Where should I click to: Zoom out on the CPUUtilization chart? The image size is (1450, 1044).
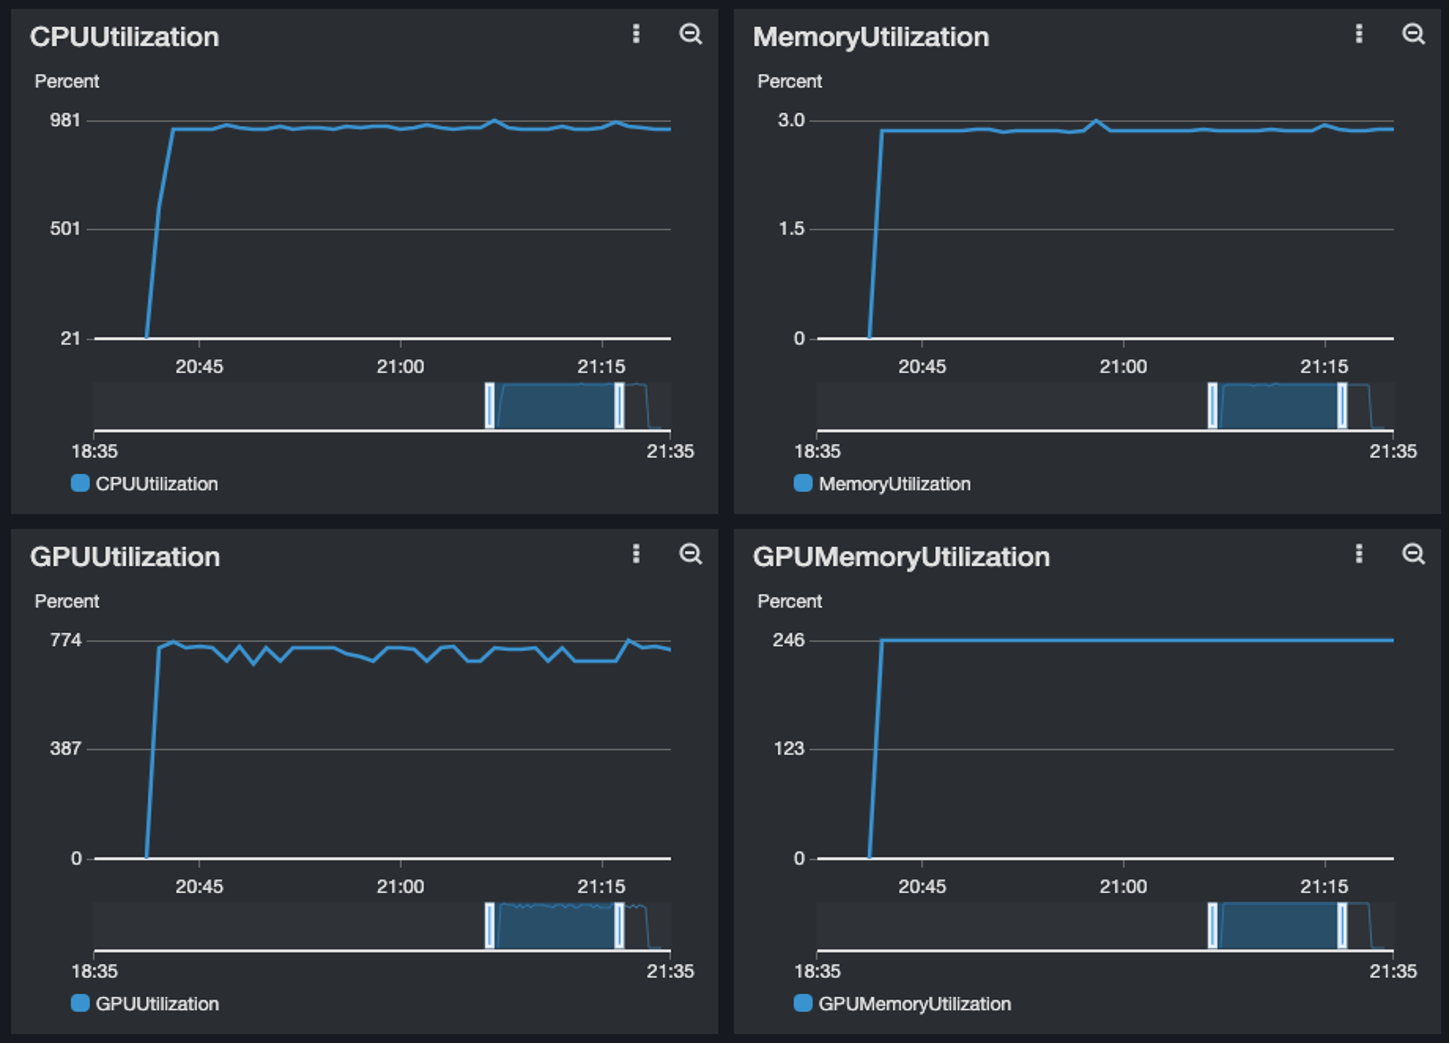690,34
